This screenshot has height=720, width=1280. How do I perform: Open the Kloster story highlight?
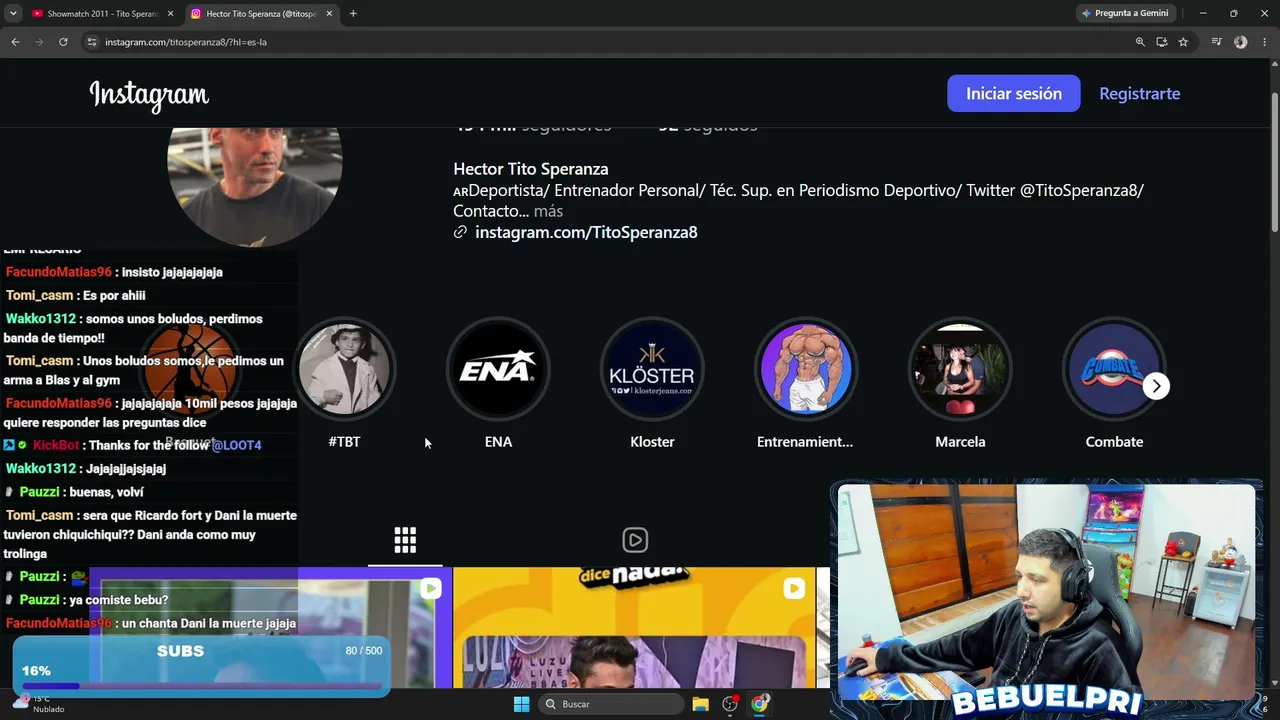[652, 370]
